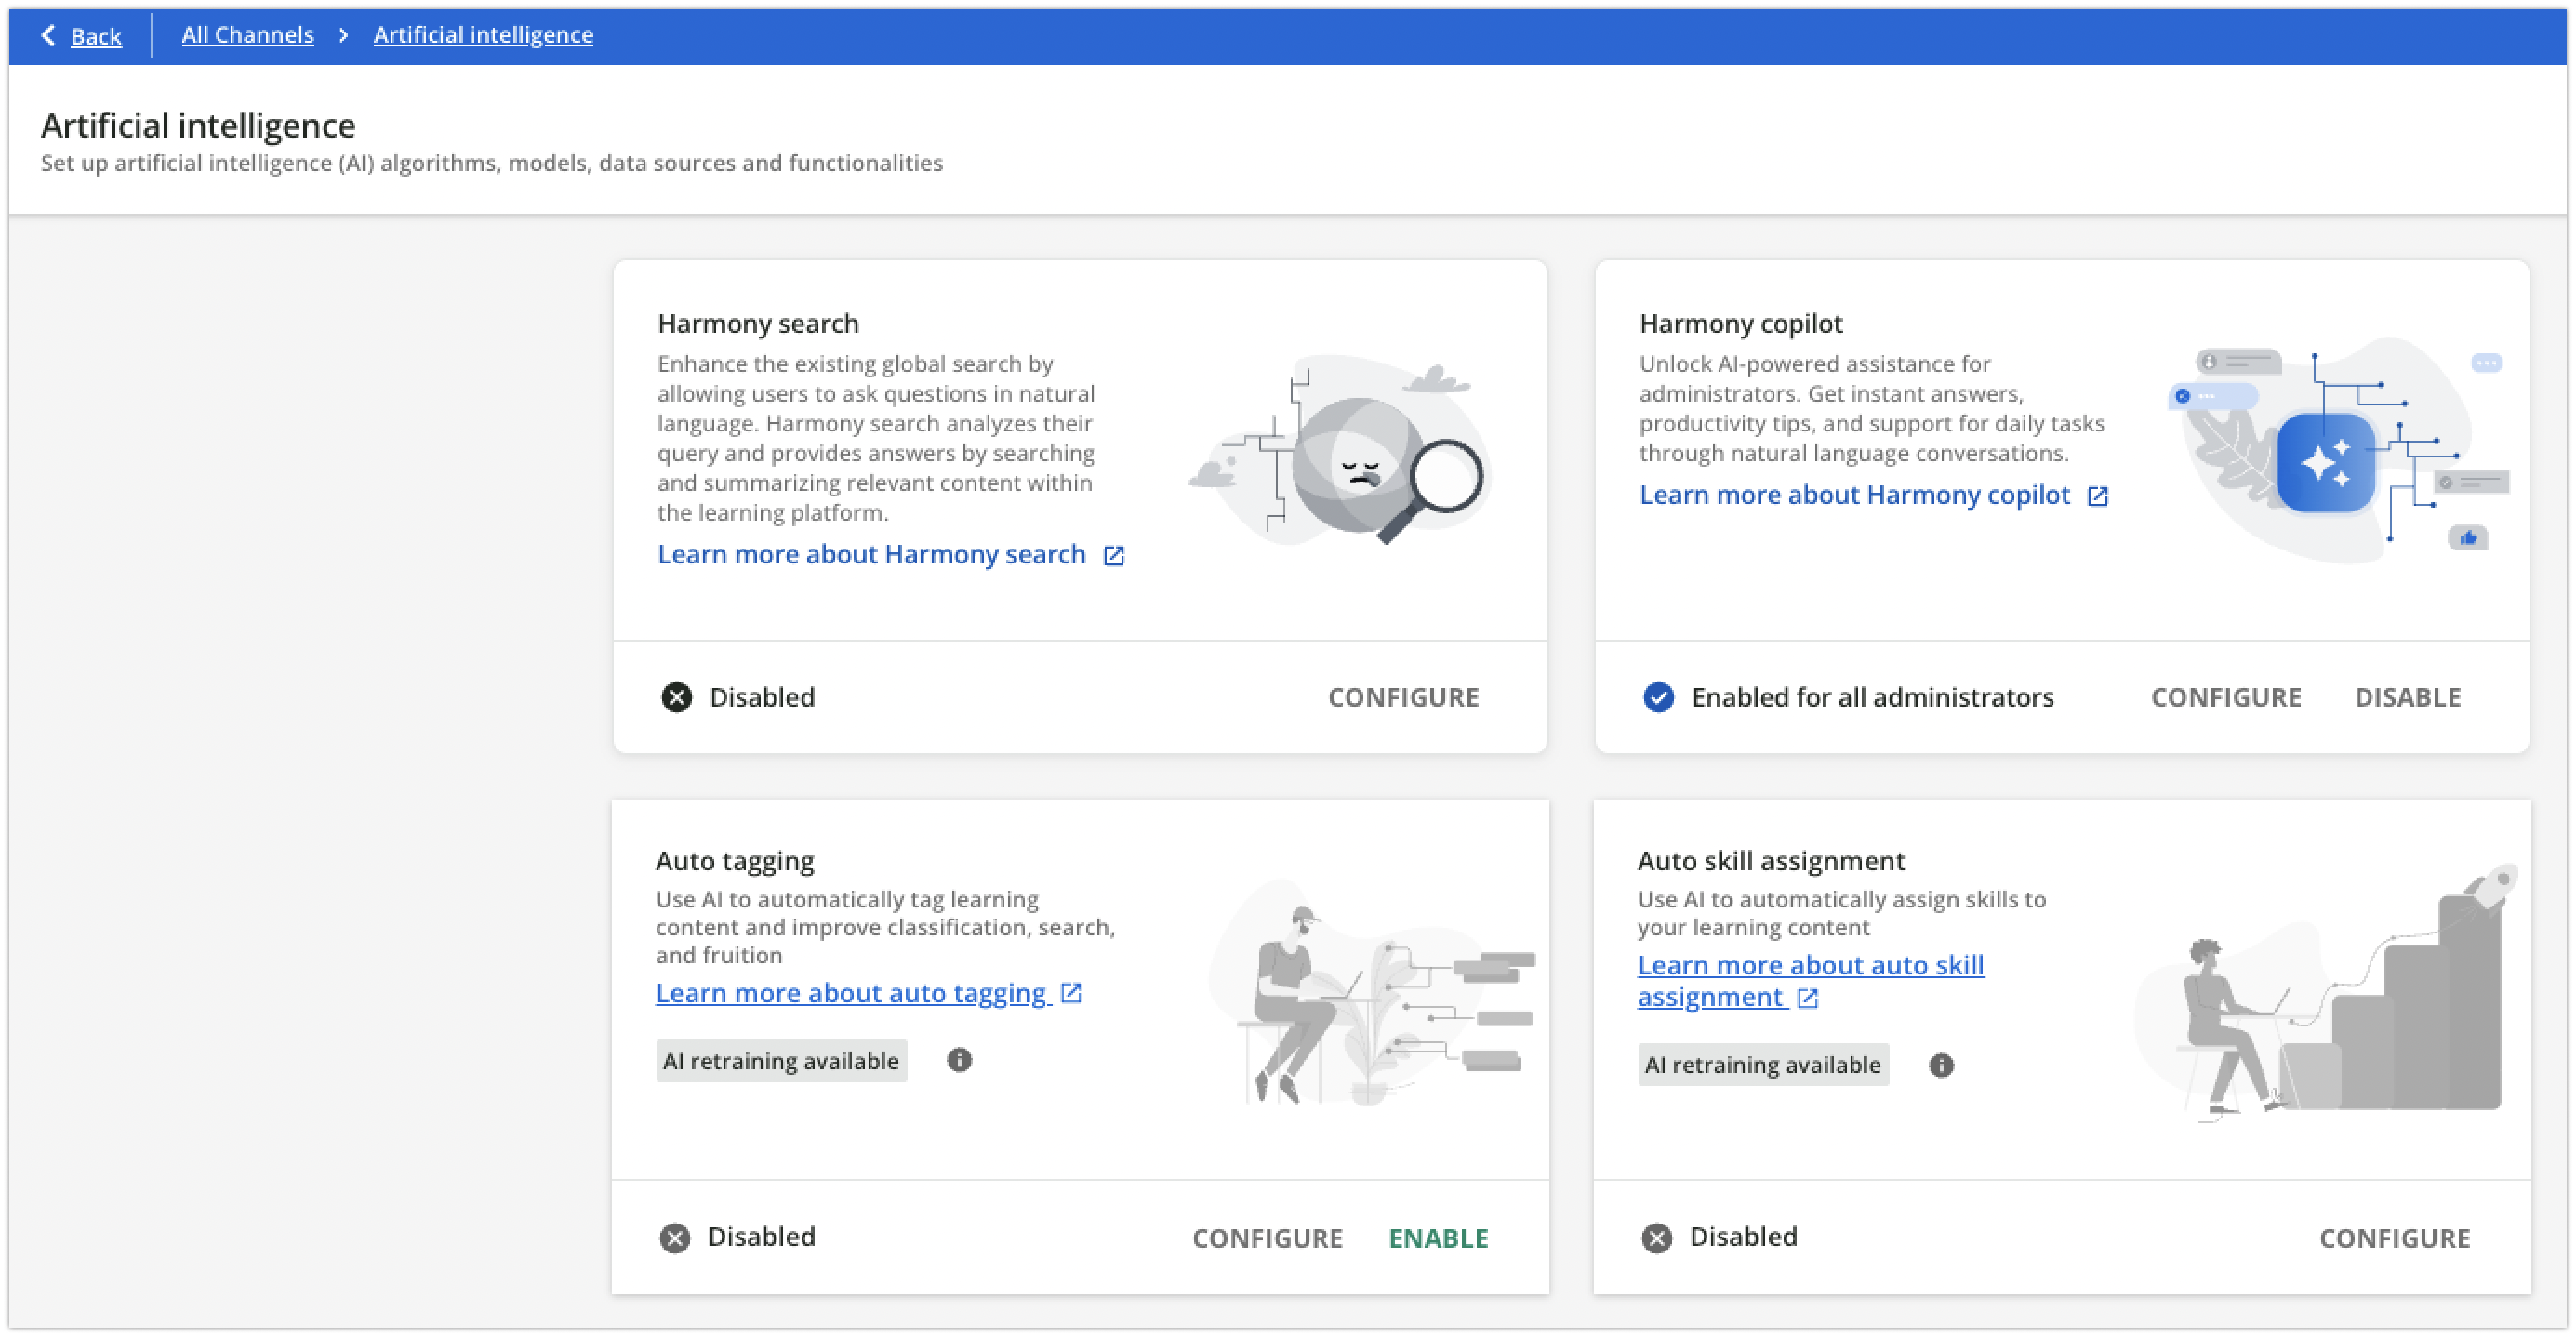2576x1337 pixels.
Task: Click the Back arrow chevron icon
Action: 48,36
